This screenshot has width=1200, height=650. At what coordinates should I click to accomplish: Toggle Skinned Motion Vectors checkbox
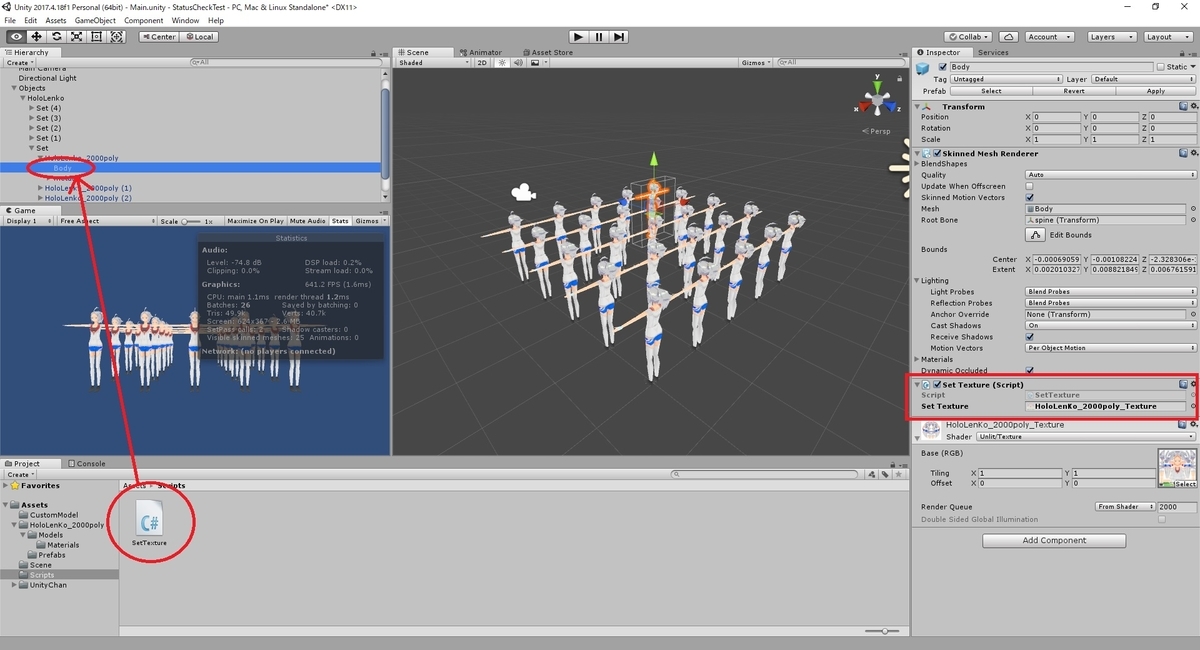point(1030,197)
